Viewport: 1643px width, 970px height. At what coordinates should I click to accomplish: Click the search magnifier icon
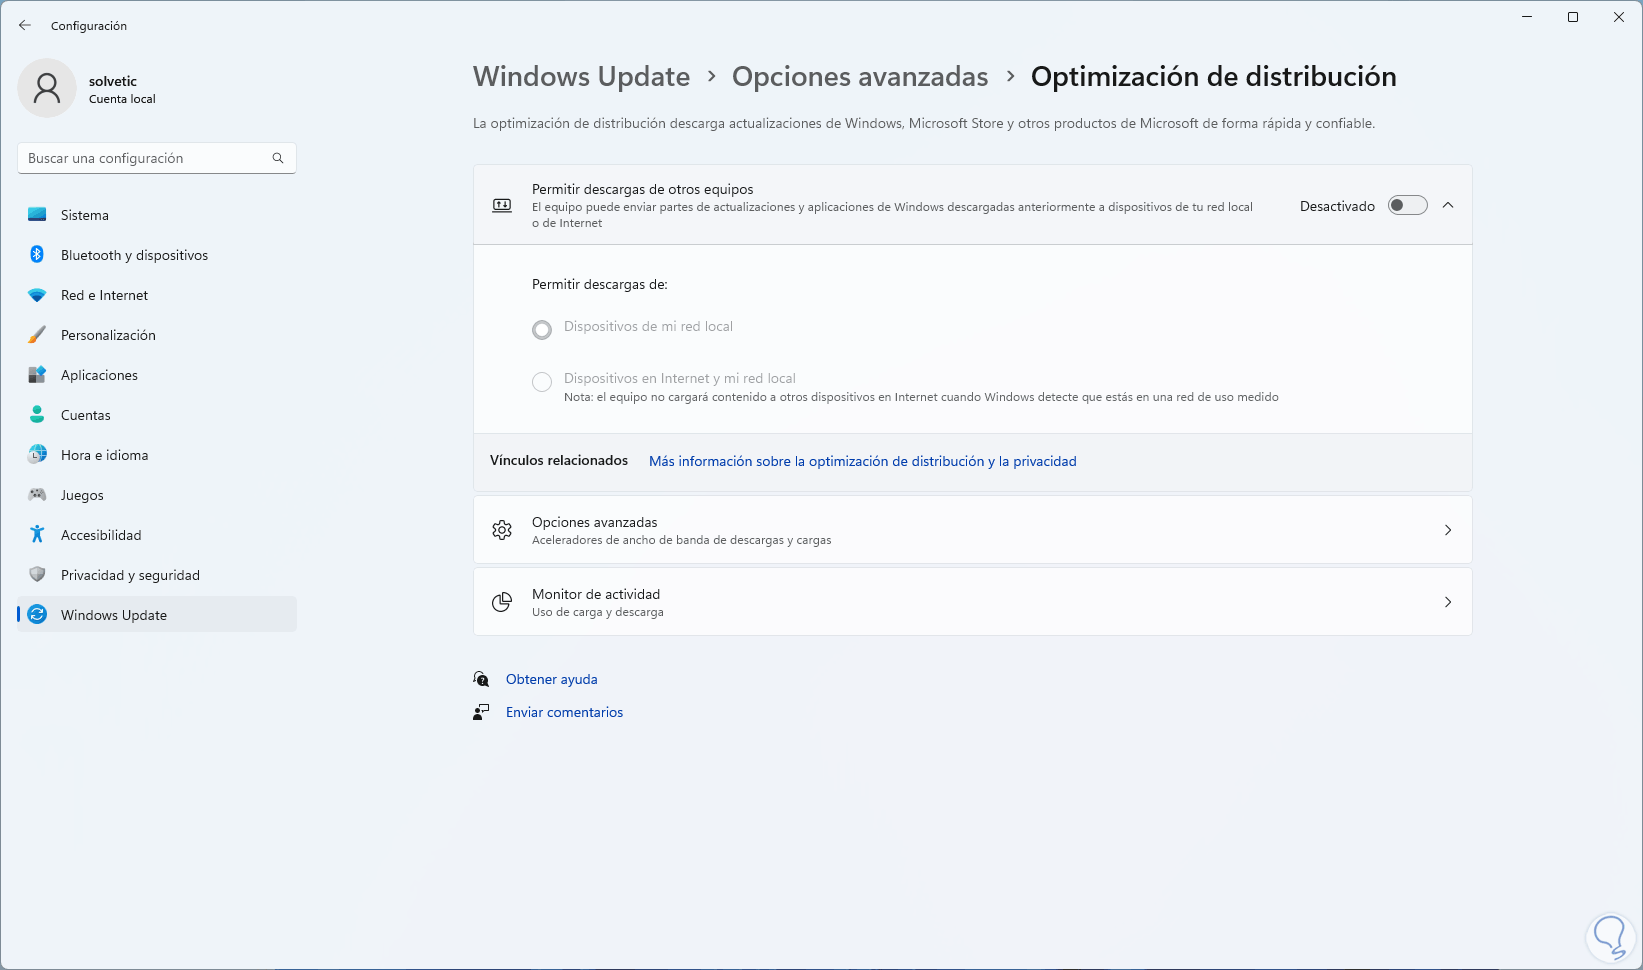278,158
